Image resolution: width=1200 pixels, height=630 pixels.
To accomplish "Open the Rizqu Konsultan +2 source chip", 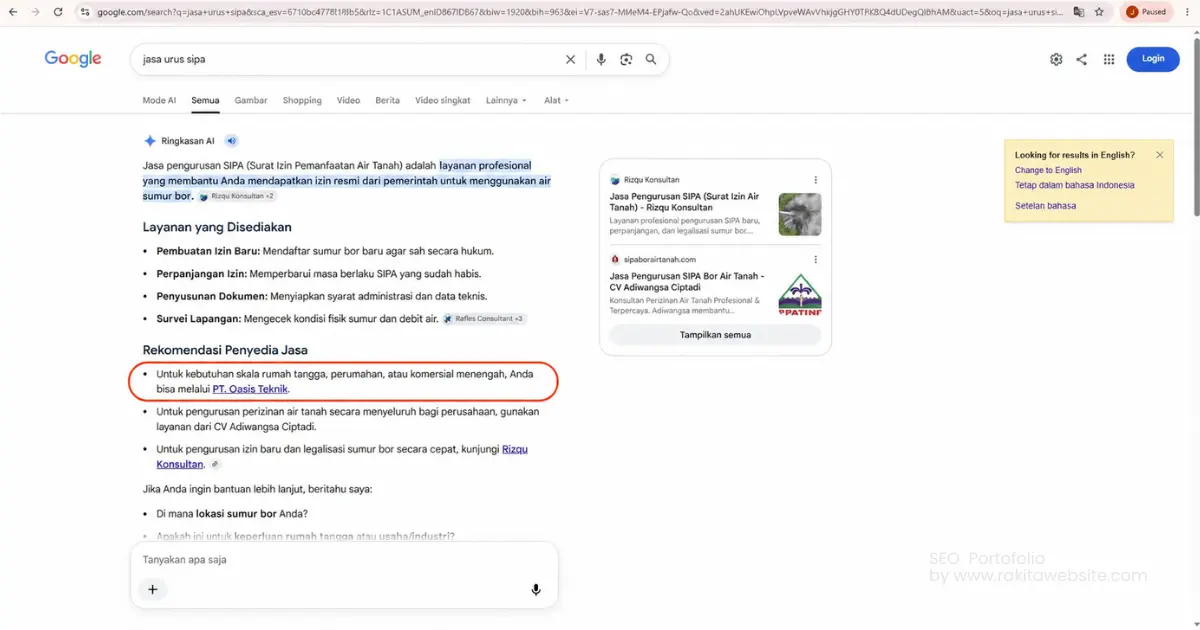I will (237, 197).
